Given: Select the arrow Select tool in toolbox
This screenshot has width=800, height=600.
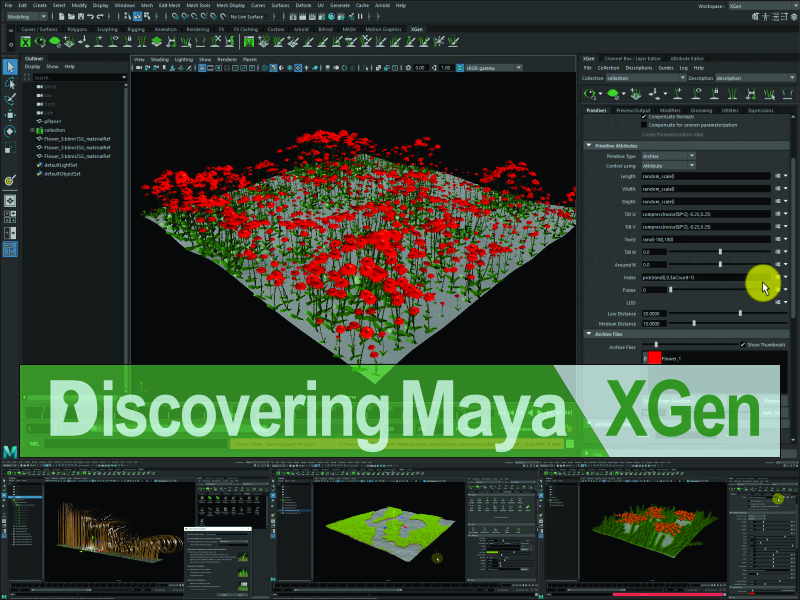Looking at the screenshot, I should click(10, 66).
